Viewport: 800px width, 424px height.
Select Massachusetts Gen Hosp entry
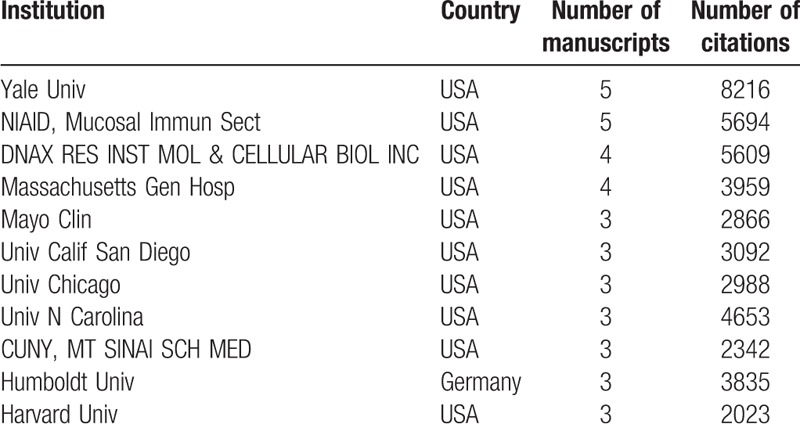click(117, 187)
